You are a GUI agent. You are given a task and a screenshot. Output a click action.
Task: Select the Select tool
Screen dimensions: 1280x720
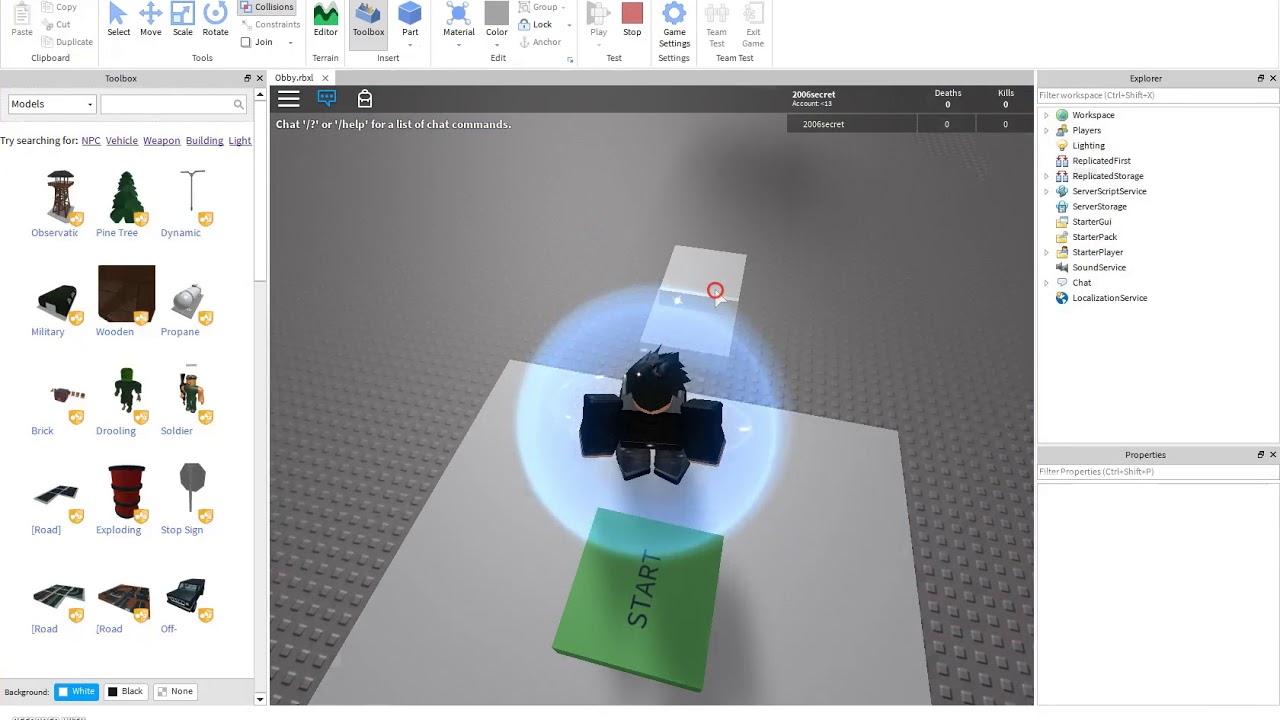(118, 20)
